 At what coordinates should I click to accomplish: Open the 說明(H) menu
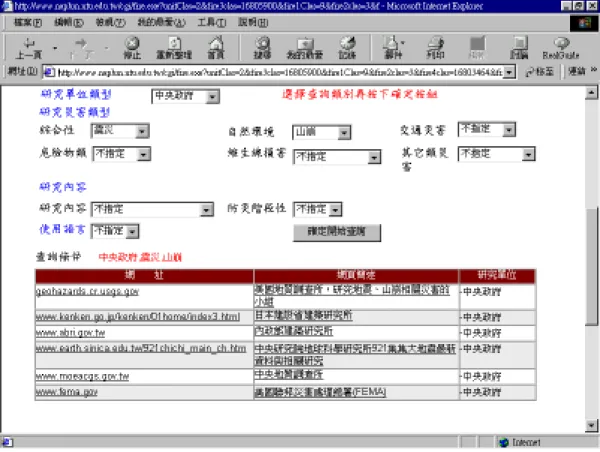(253, 23)
